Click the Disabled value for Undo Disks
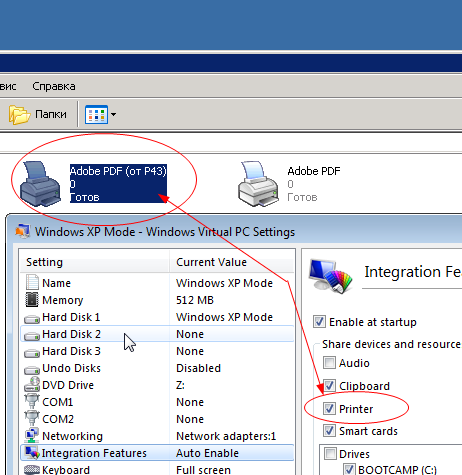 click(x=198, y=368)
